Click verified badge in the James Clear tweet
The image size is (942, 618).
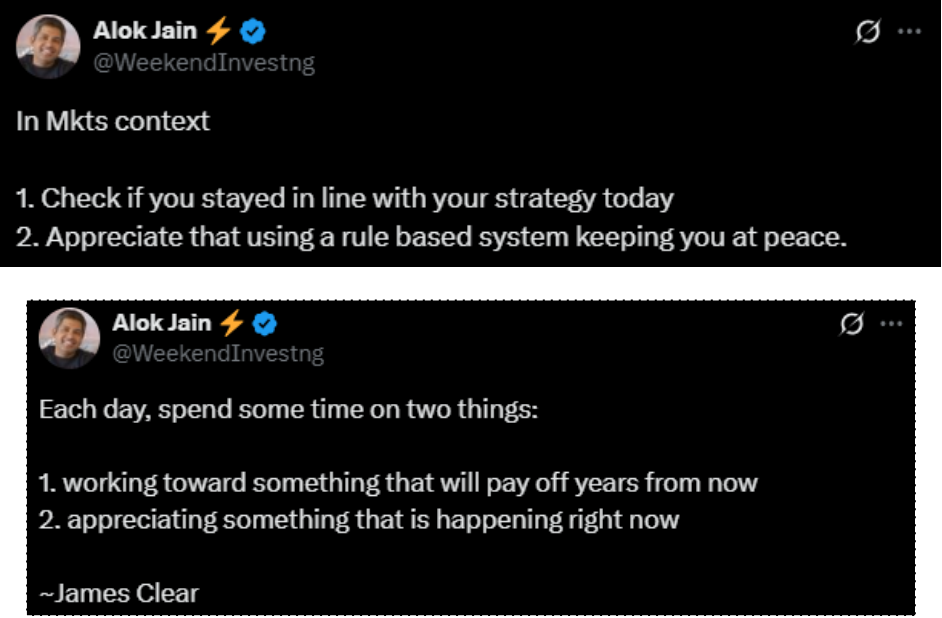coord(265,323)
